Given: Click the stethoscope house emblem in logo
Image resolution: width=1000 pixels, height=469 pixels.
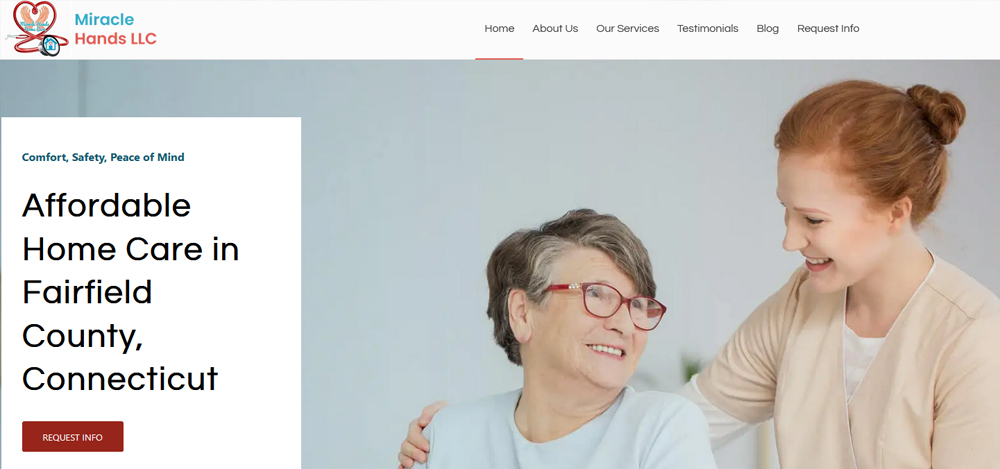Looking at the screenshot, I should pyautogui.click(x=50, y=46).
